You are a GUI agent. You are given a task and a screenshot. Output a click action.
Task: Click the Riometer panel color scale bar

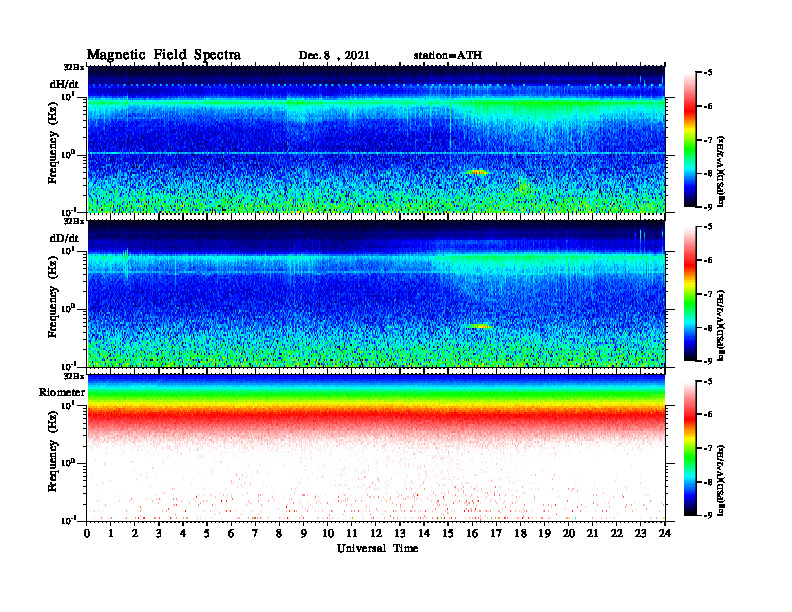pos(690,448)
